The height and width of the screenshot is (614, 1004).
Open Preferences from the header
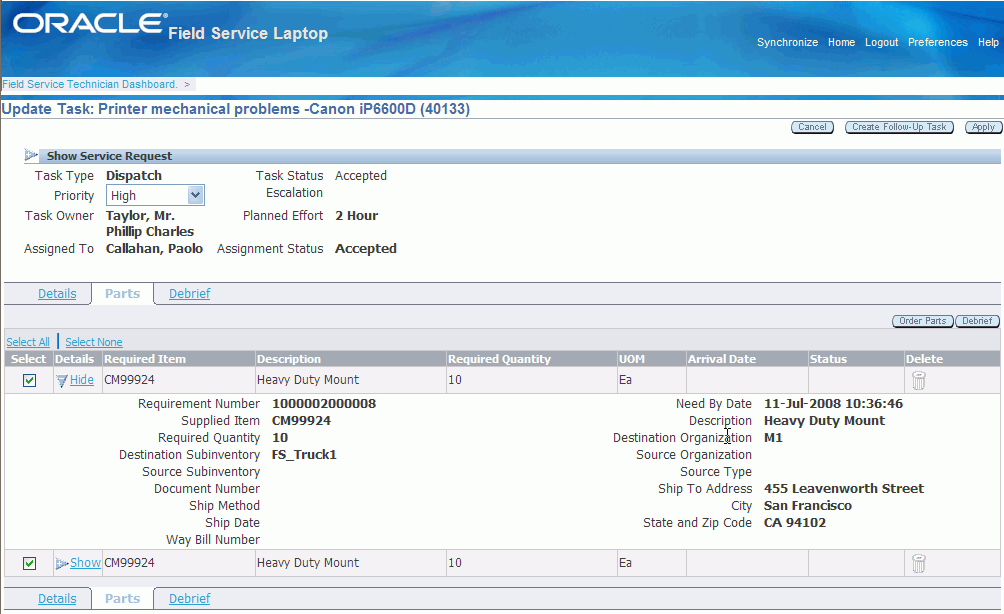[937, 42]
